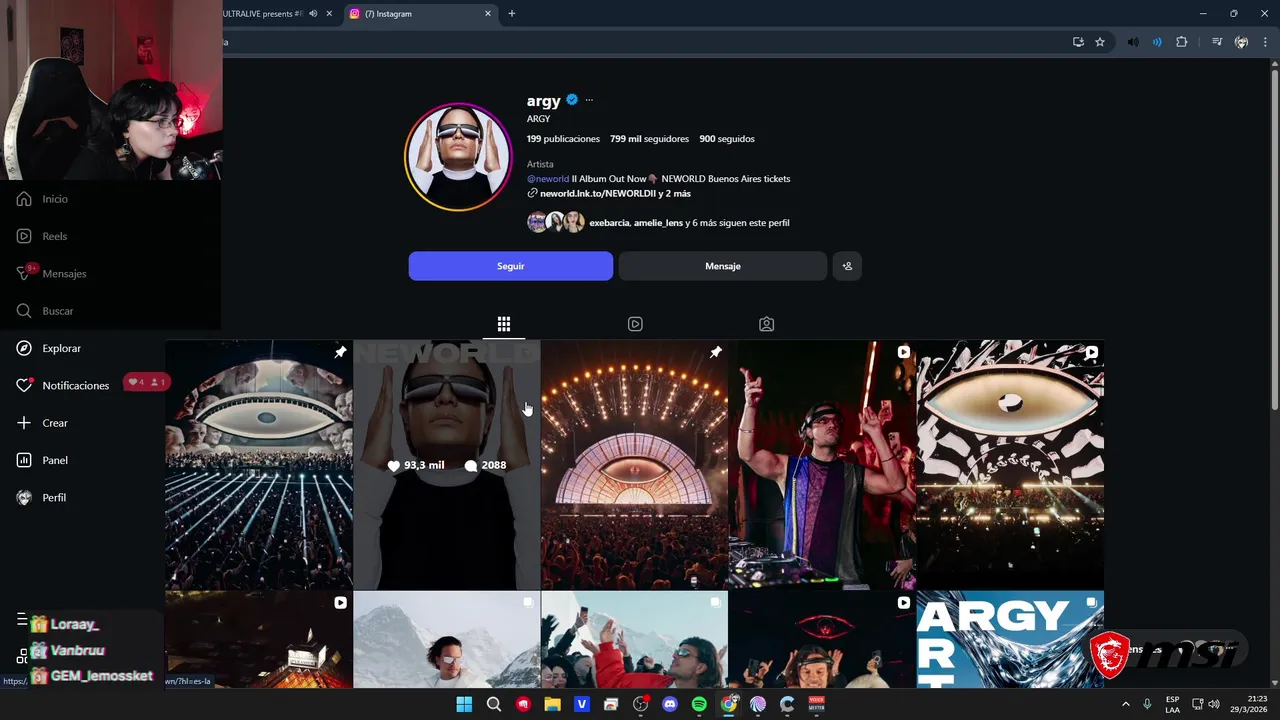Open the browser extensions puzzle icon
Viewport: 1280px width, 720px height.
1181,42
